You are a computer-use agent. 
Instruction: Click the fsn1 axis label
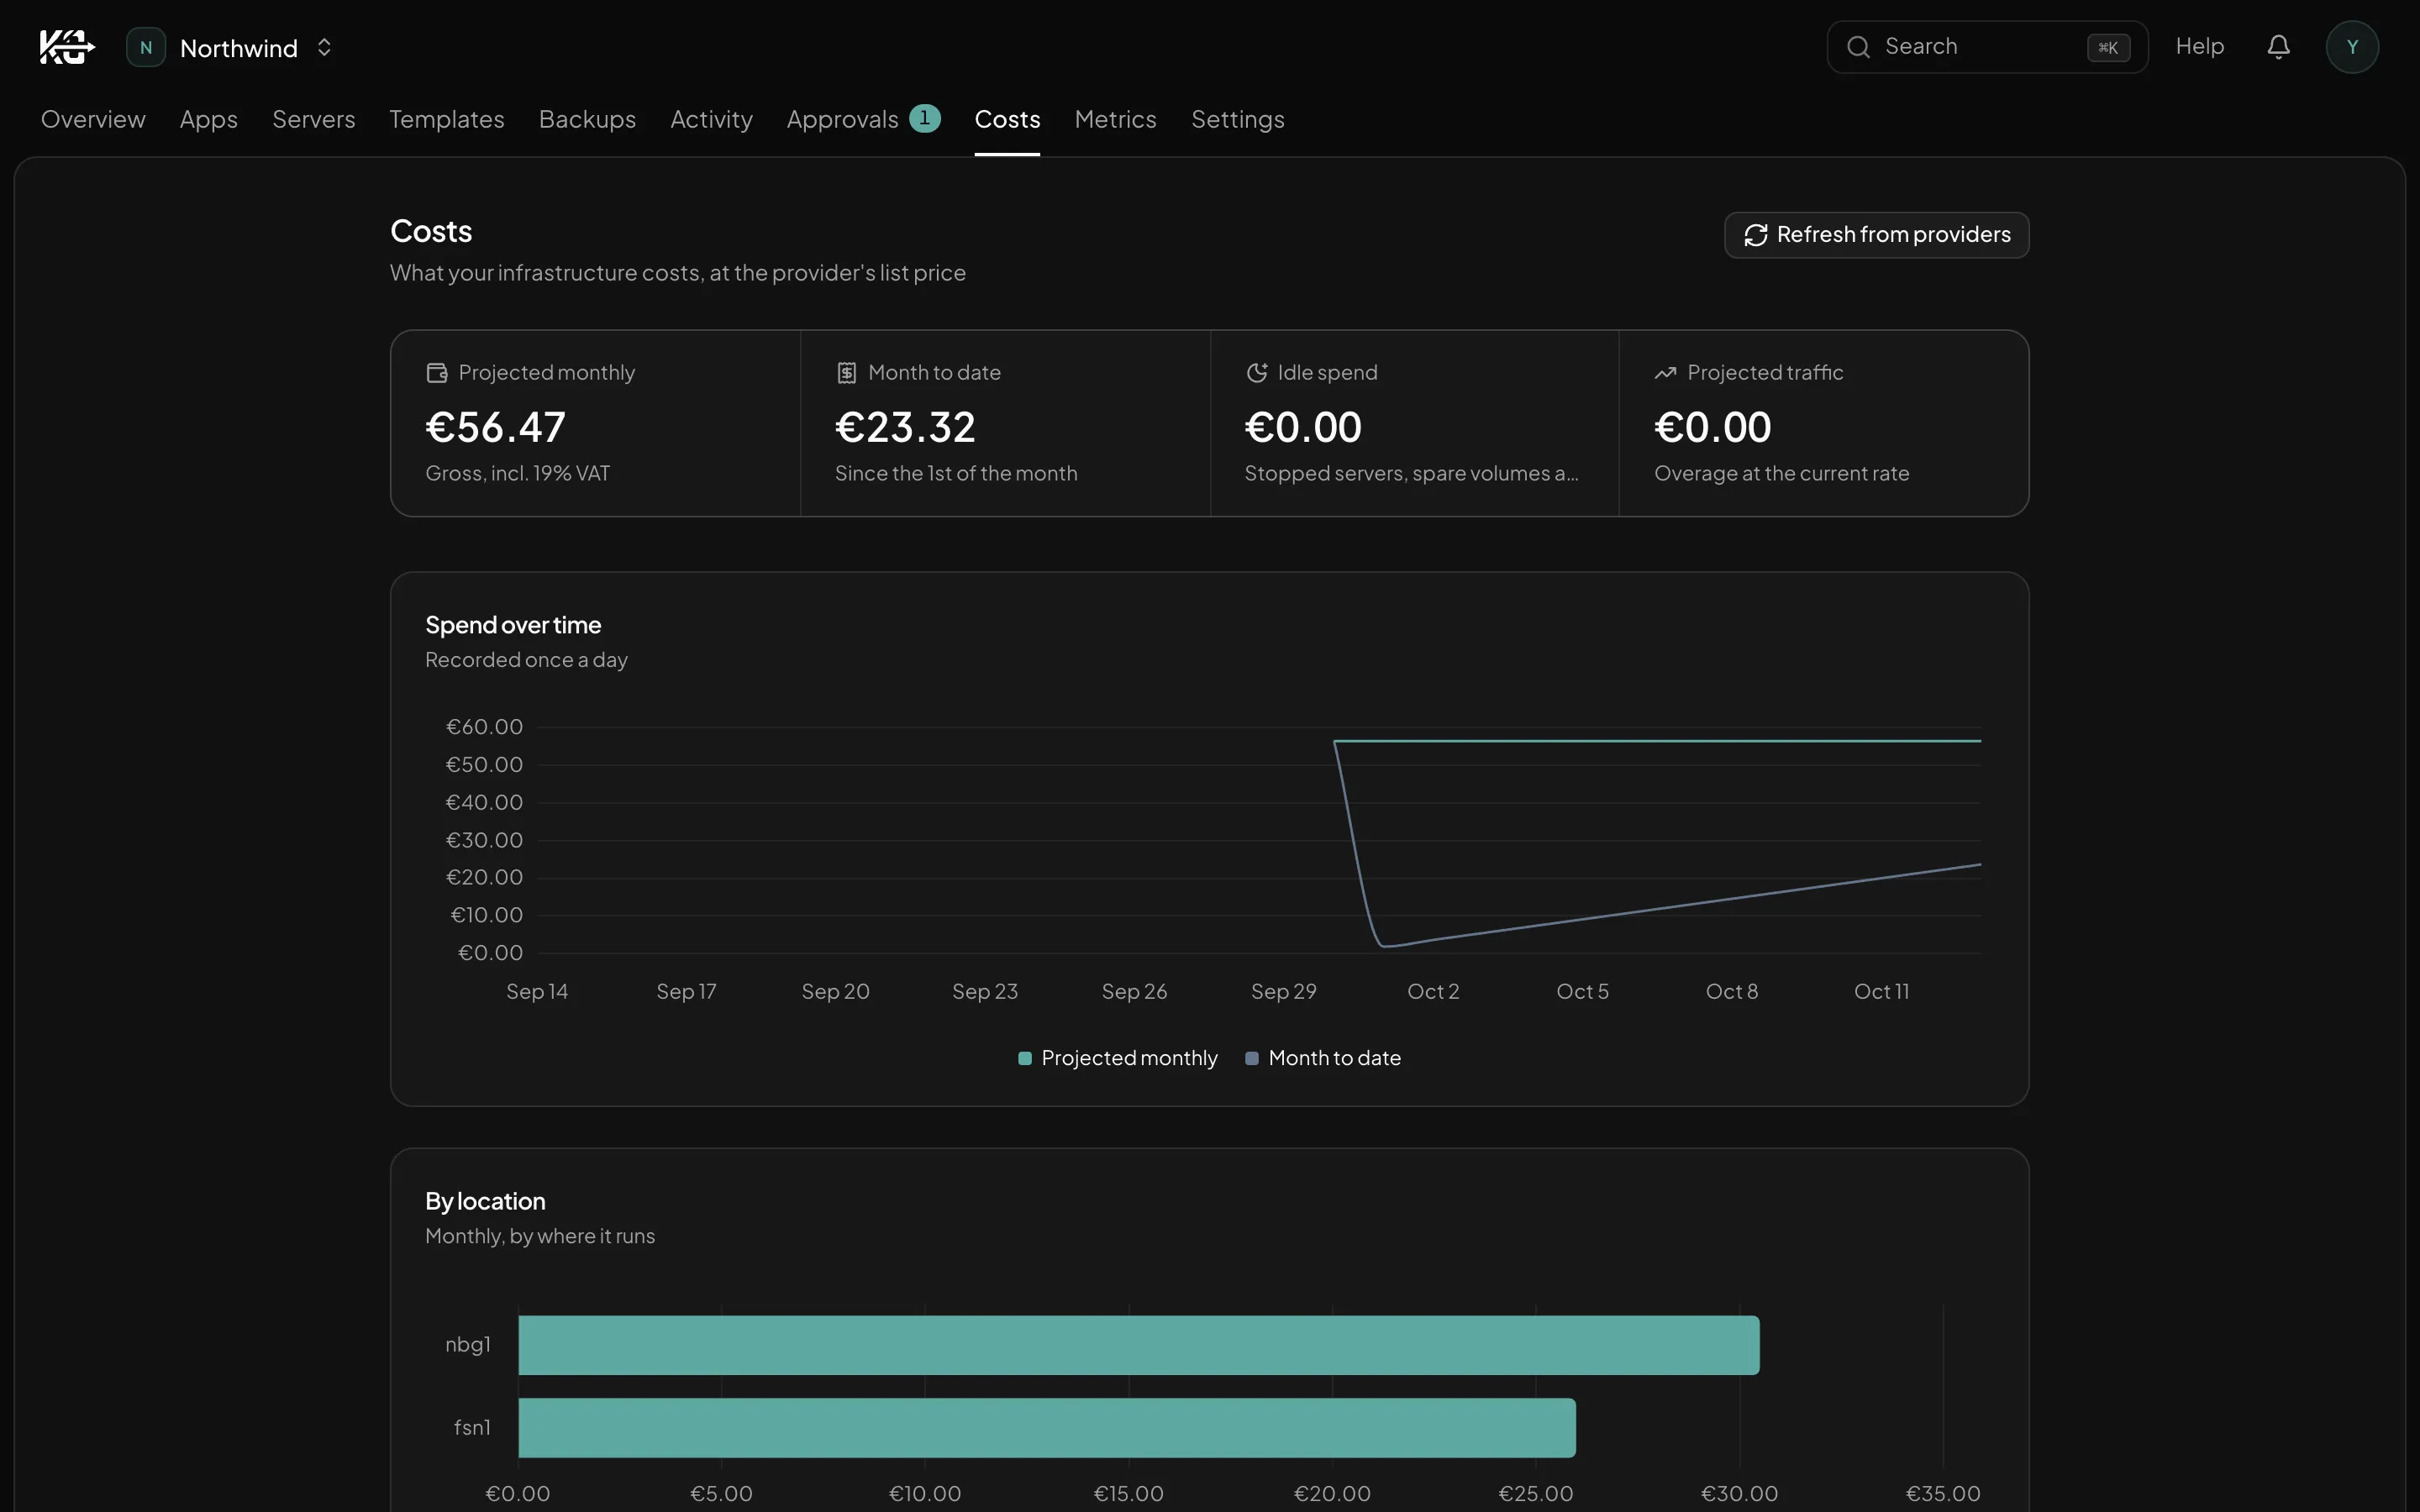point(472,1428)
